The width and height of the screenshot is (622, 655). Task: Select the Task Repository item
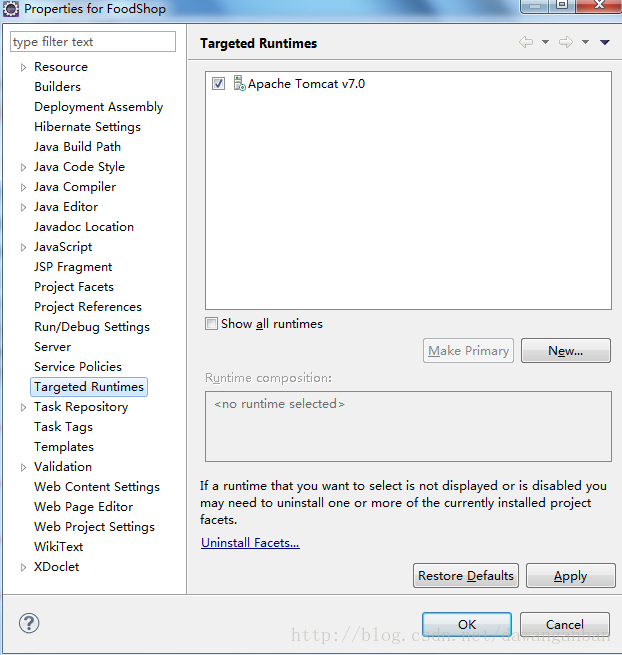81,407
